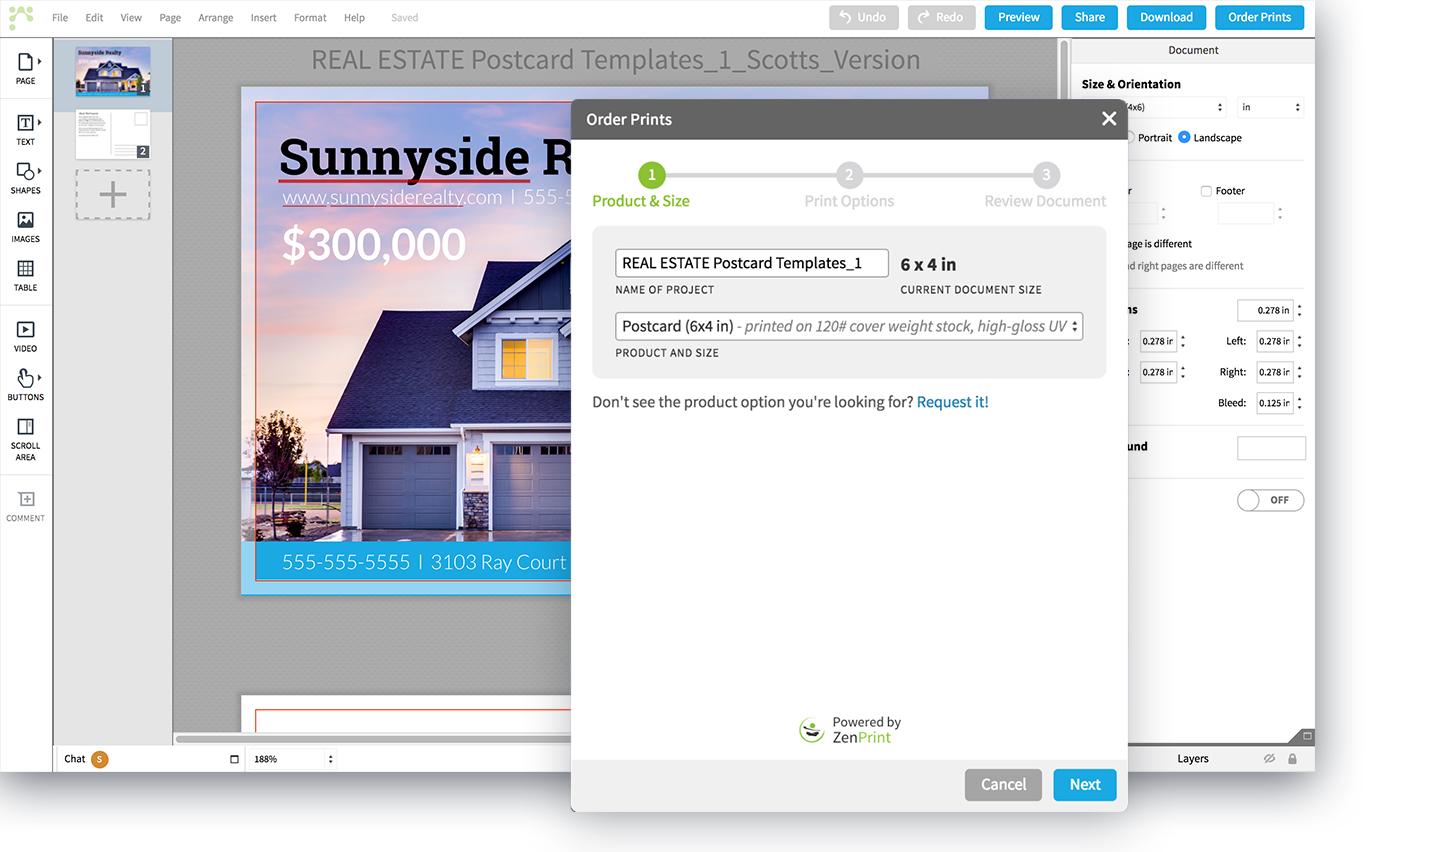Select the Scroll Area tool
The height and width of the screenshot is (852, 1434).
click(x=26, y=437)
